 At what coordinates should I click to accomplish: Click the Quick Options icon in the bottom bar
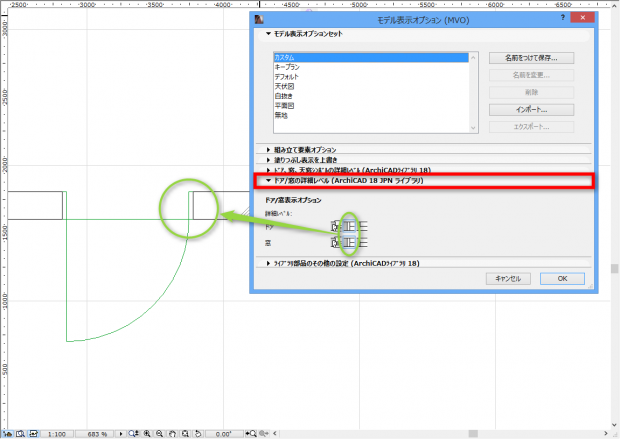coord(8,434)
